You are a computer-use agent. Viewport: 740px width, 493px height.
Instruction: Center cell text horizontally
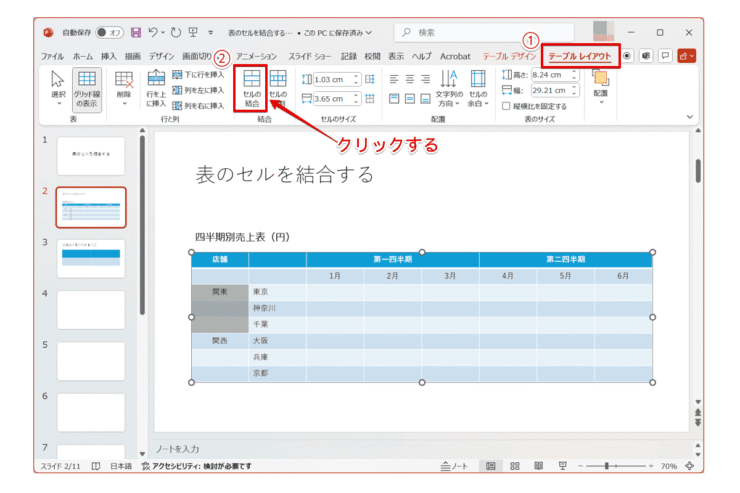[410, 79]
